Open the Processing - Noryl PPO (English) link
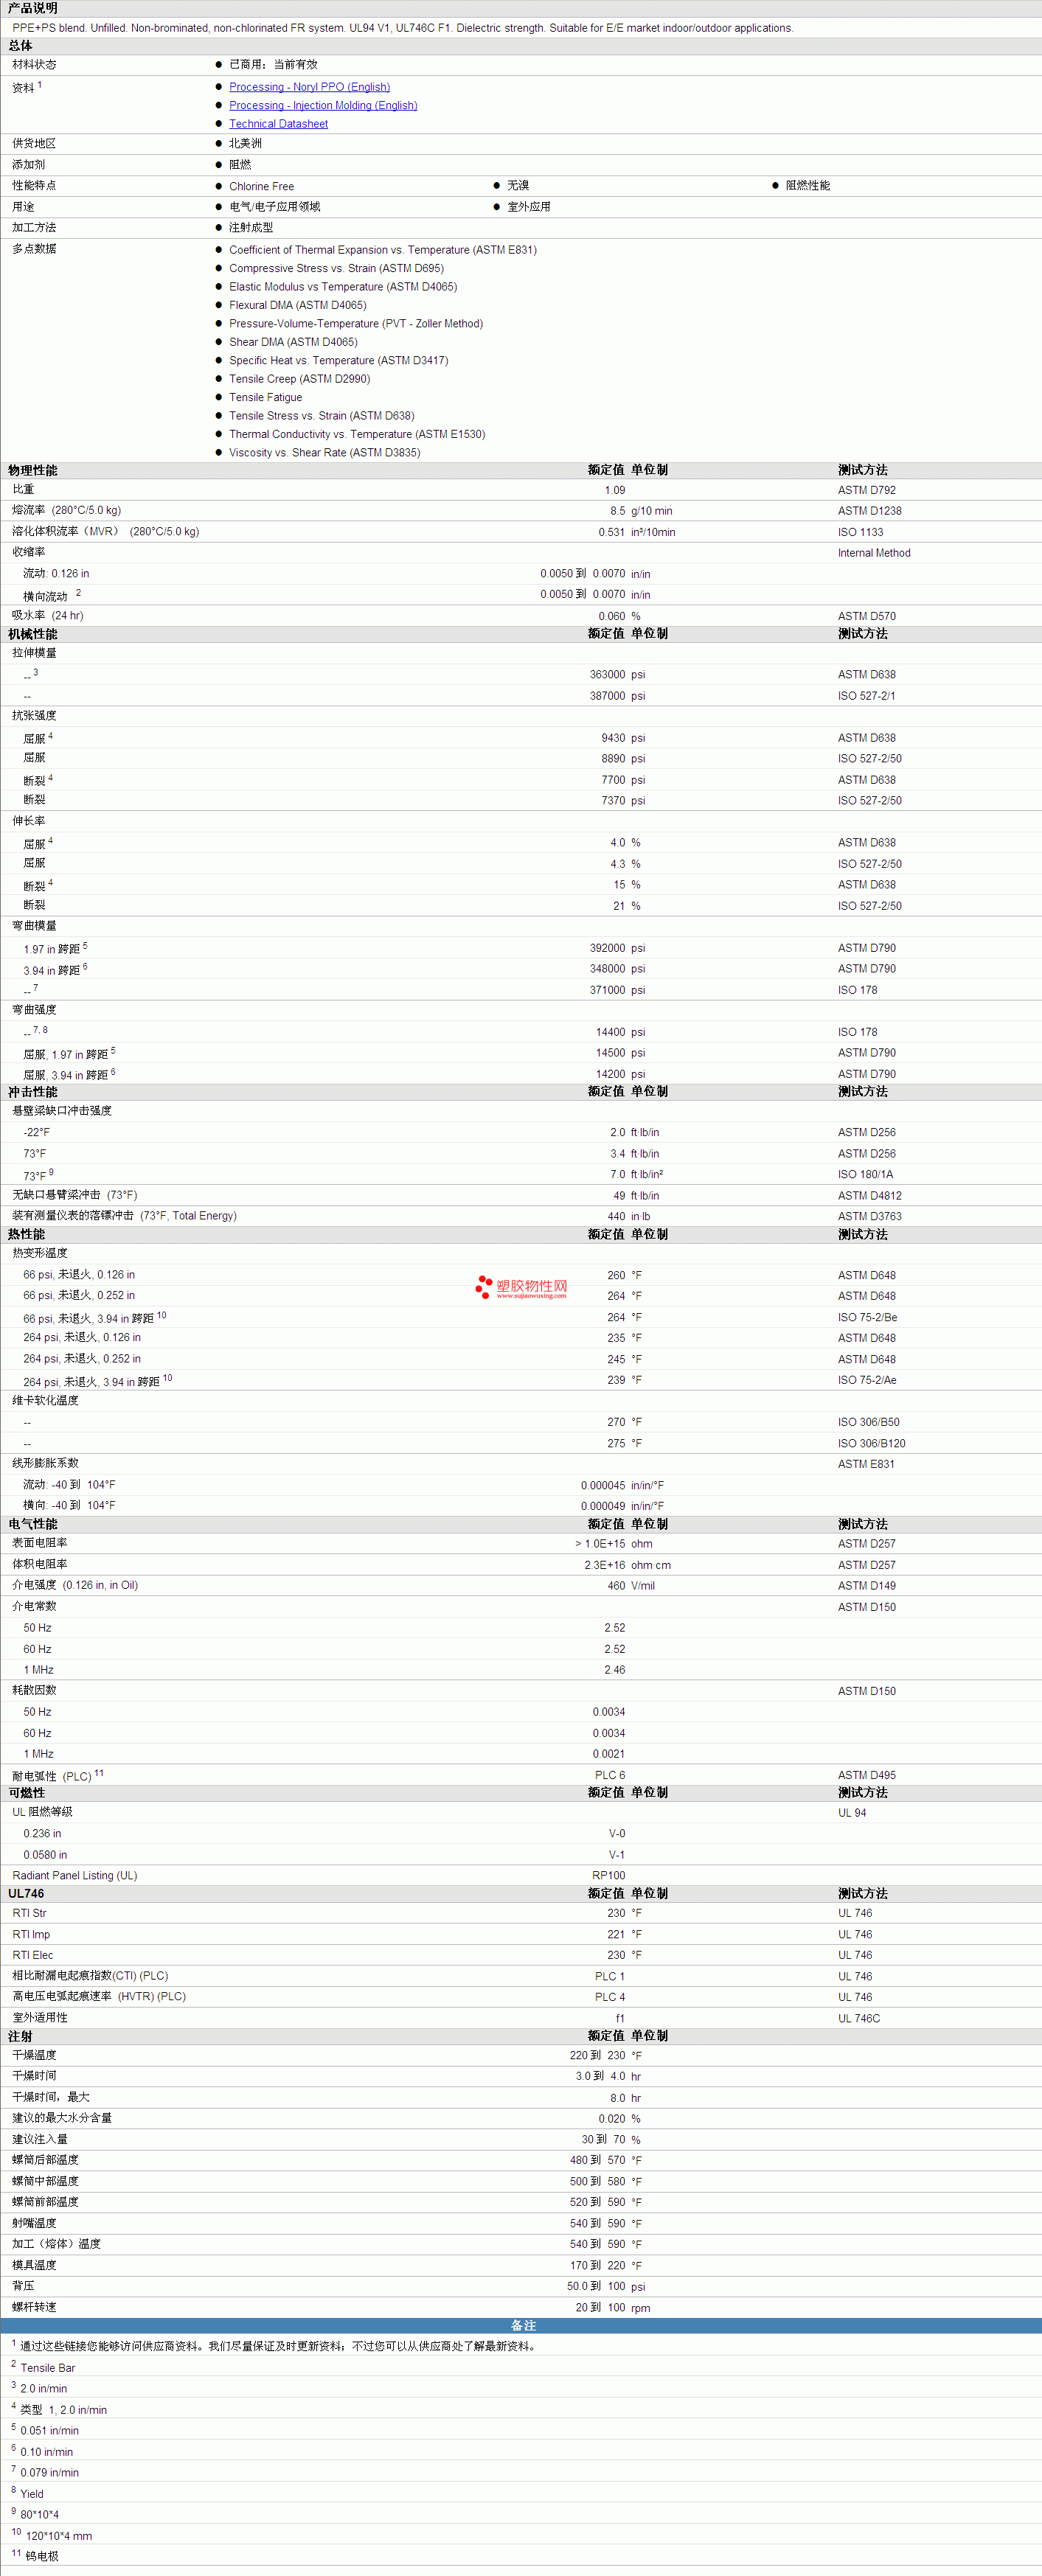This screenshot has width=1042, height=2576. point(309,87)
